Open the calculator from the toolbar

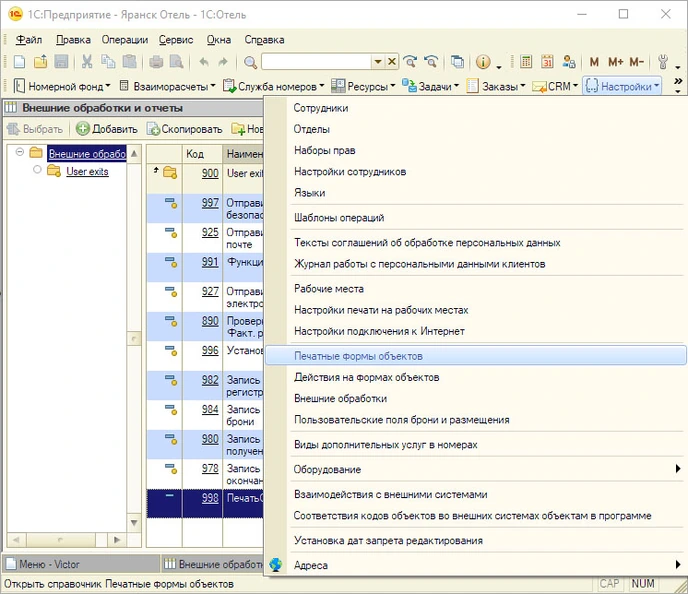tap(523, 62)
